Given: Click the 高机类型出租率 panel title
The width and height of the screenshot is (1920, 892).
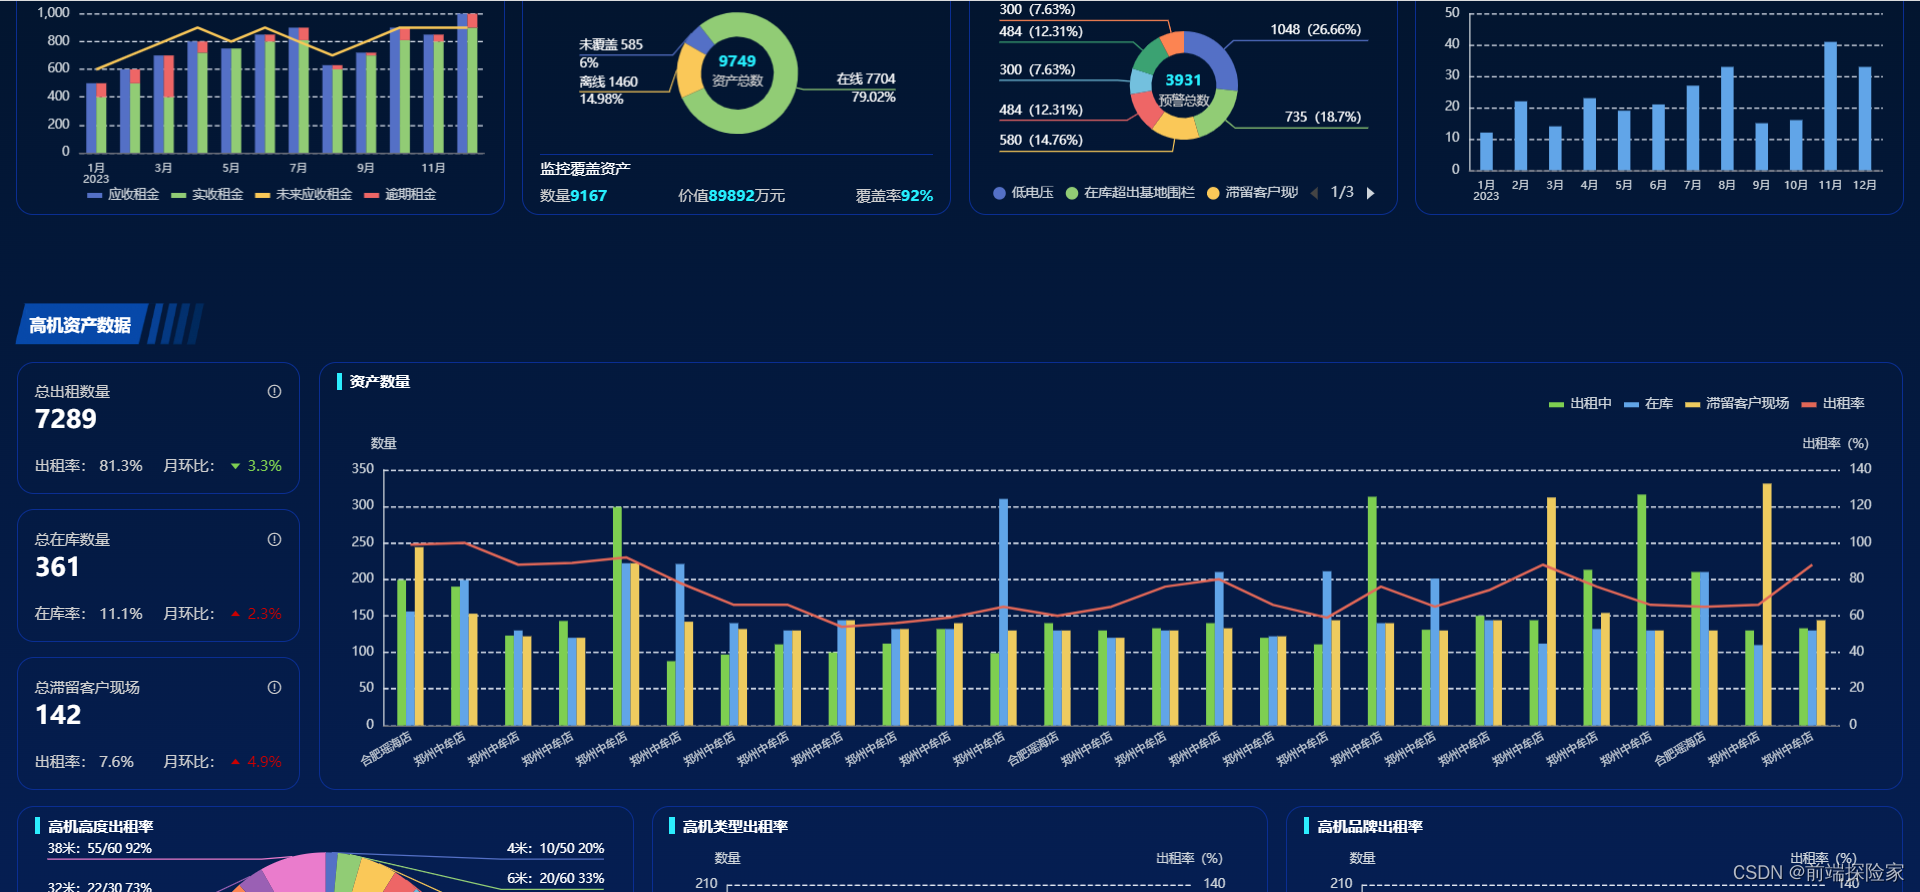Looking at the screenshot, I should pyautogui.click(x=735, y=827).
